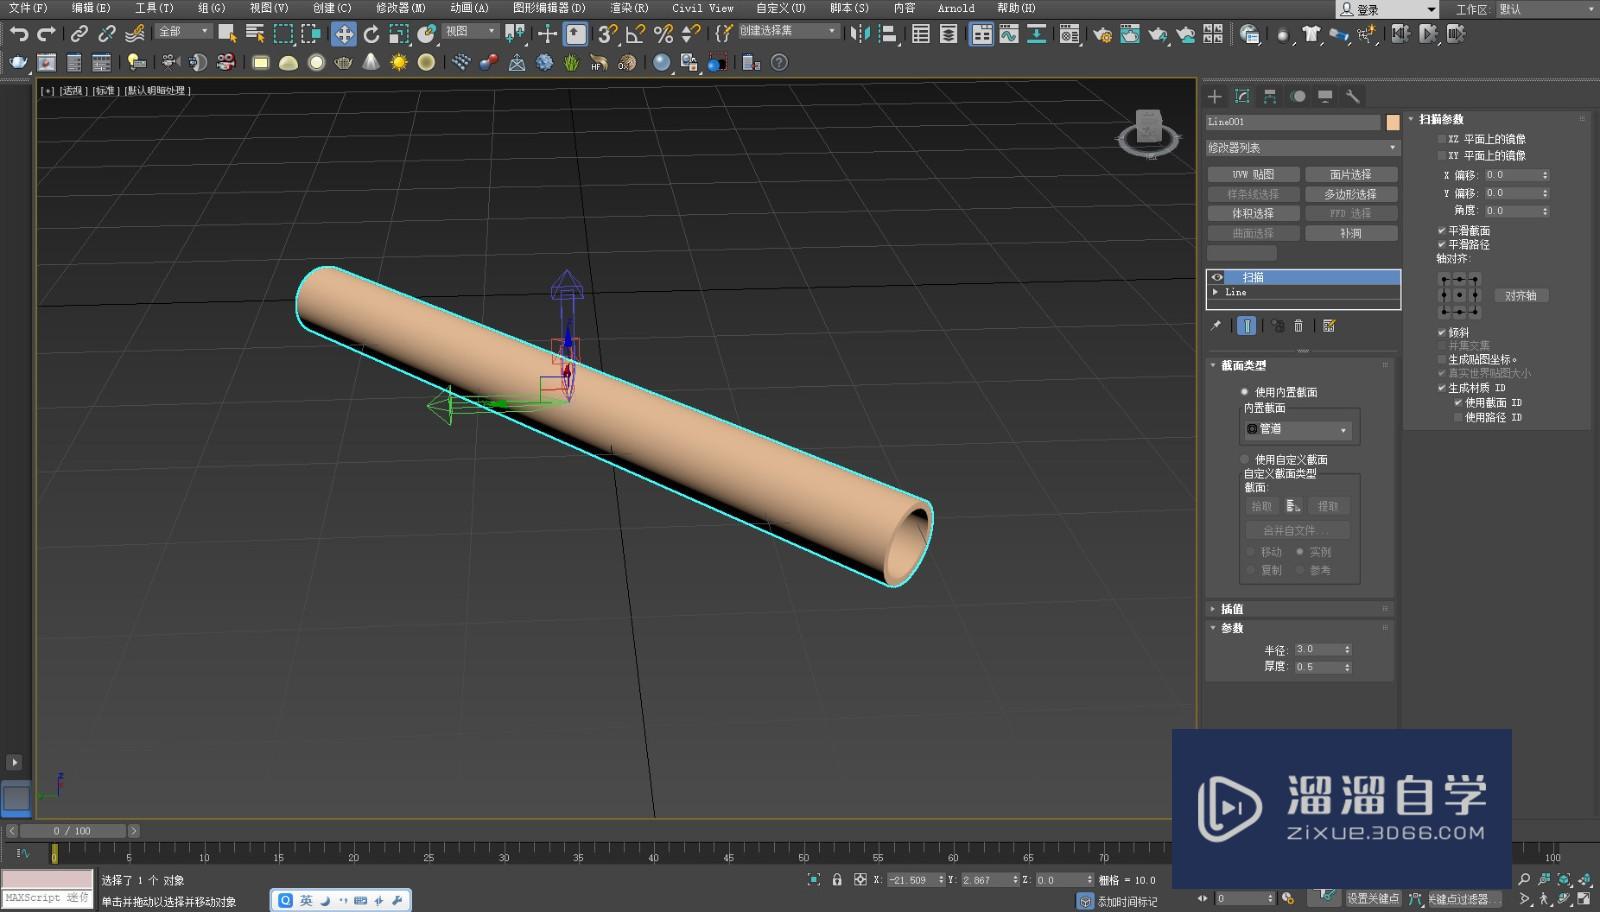Open the 渲染(R) menu
Screen dimensions: 1600x912
point(629,8)
